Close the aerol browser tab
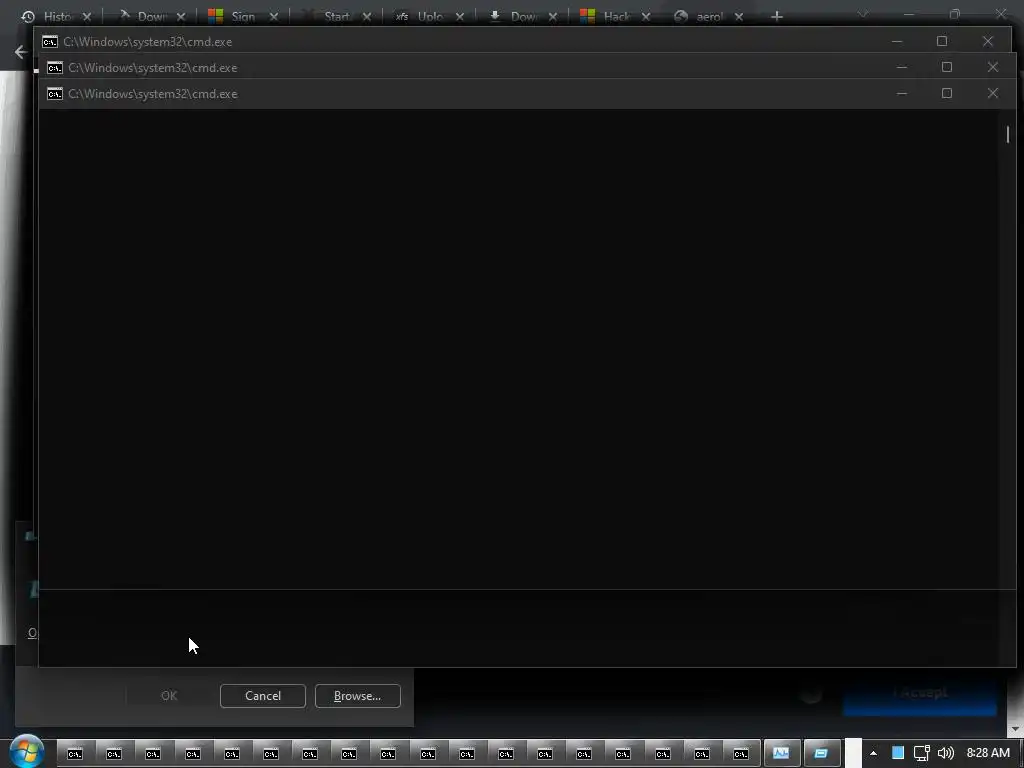 coord(739,17)
